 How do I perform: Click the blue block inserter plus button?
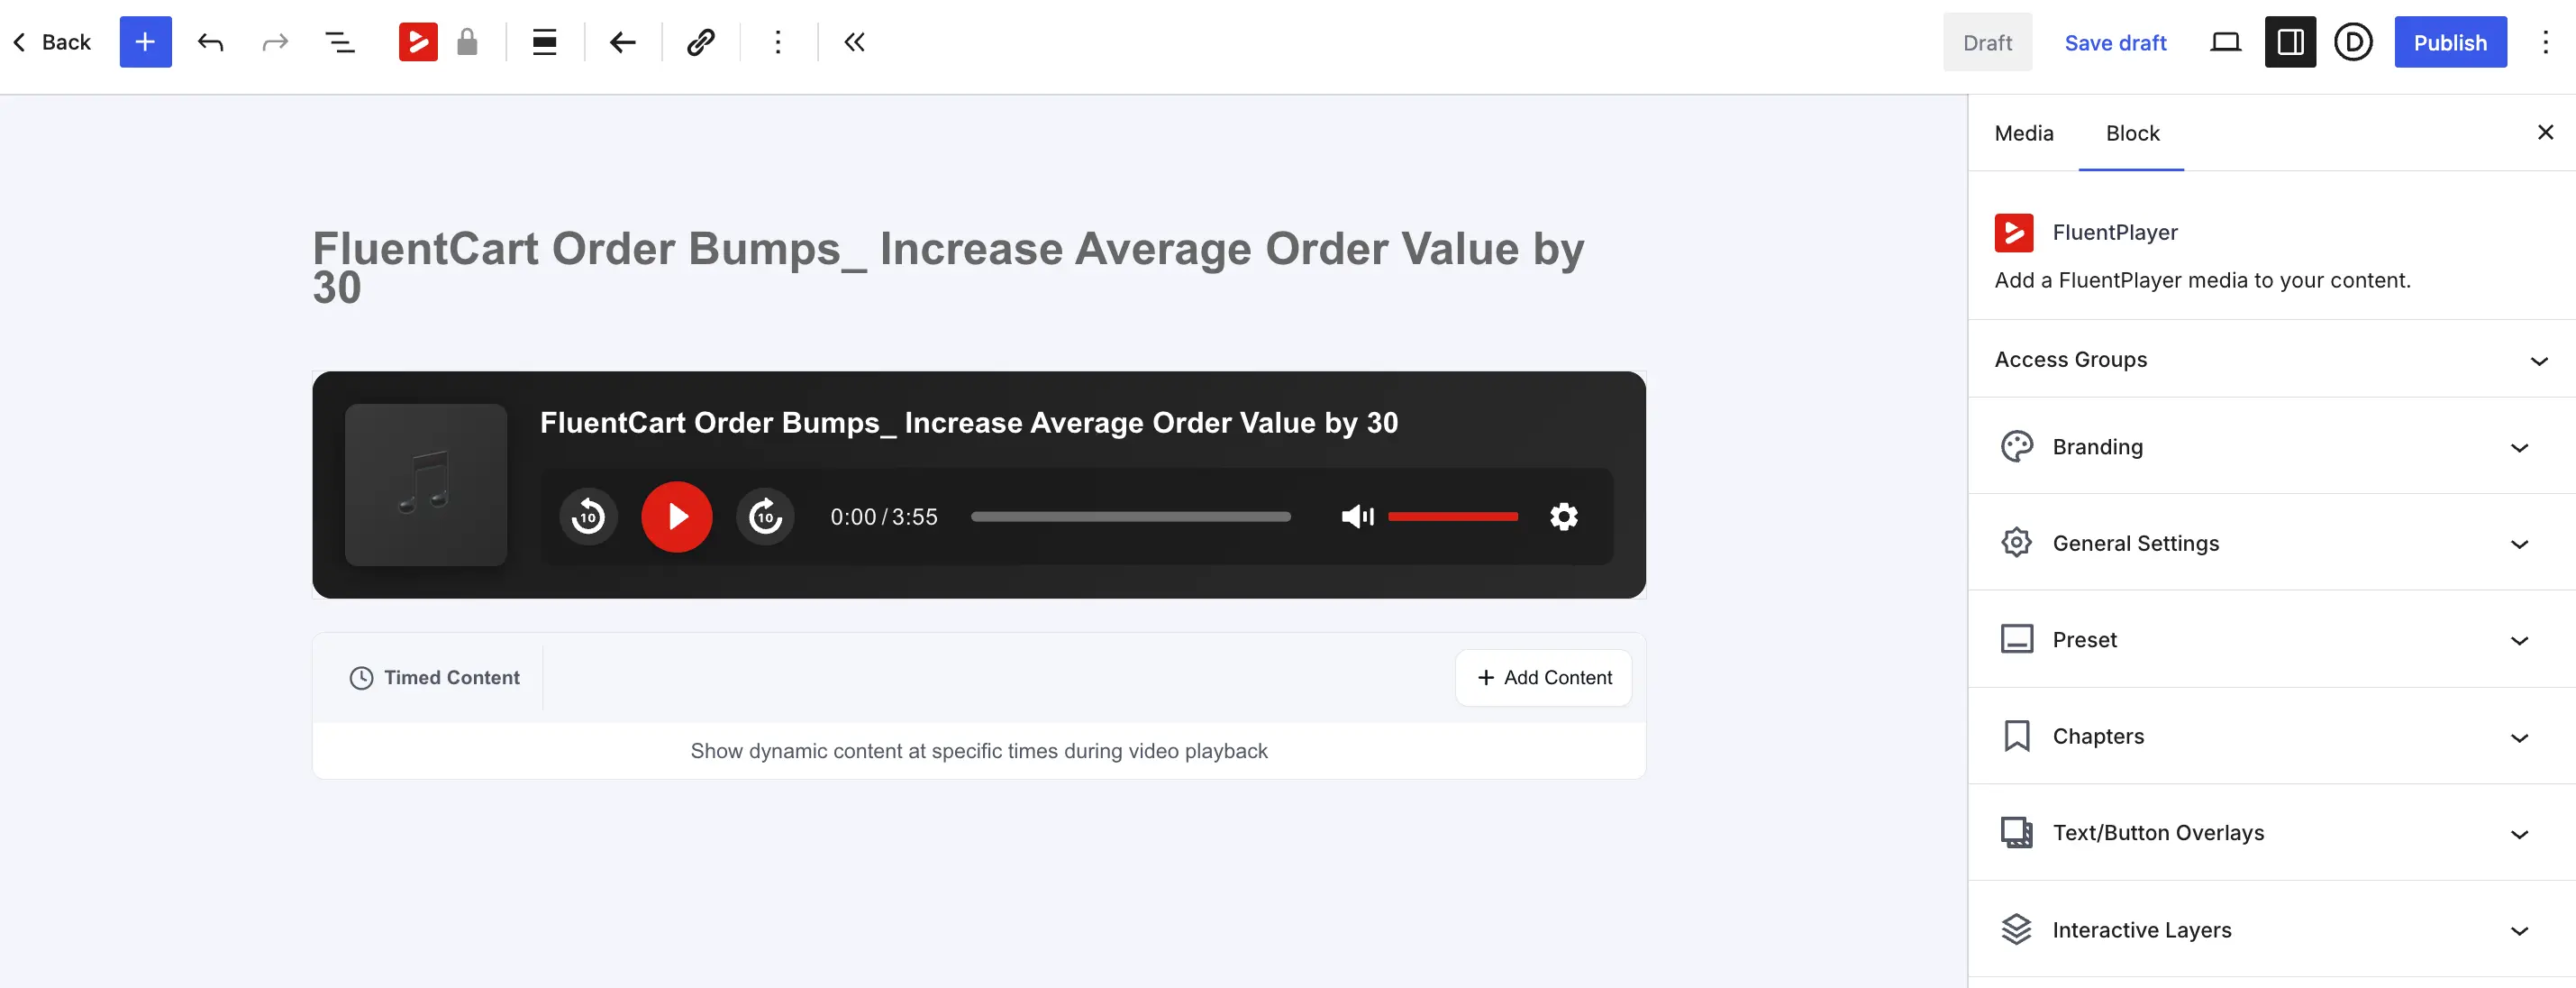tap(145, 42)
